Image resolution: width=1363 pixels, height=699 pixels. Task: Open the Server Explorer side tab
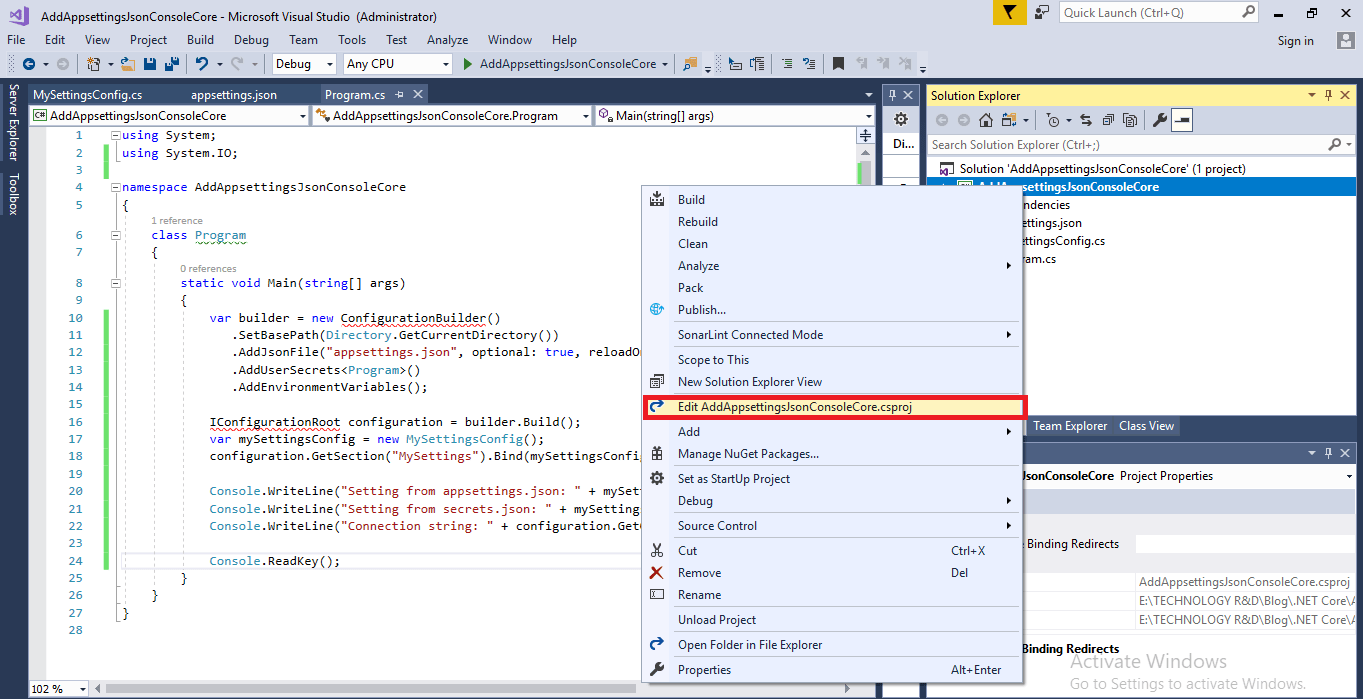coord(14,123)
